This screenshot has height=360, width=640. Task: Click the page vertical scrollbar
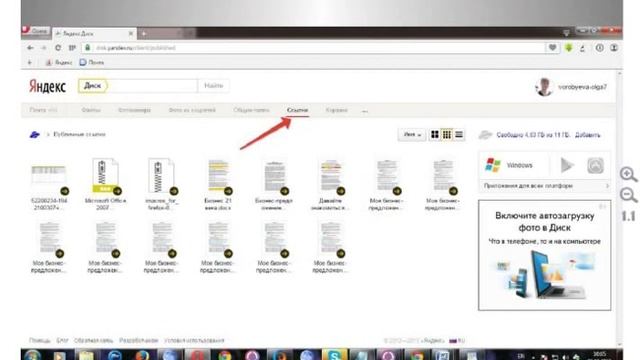620,208
